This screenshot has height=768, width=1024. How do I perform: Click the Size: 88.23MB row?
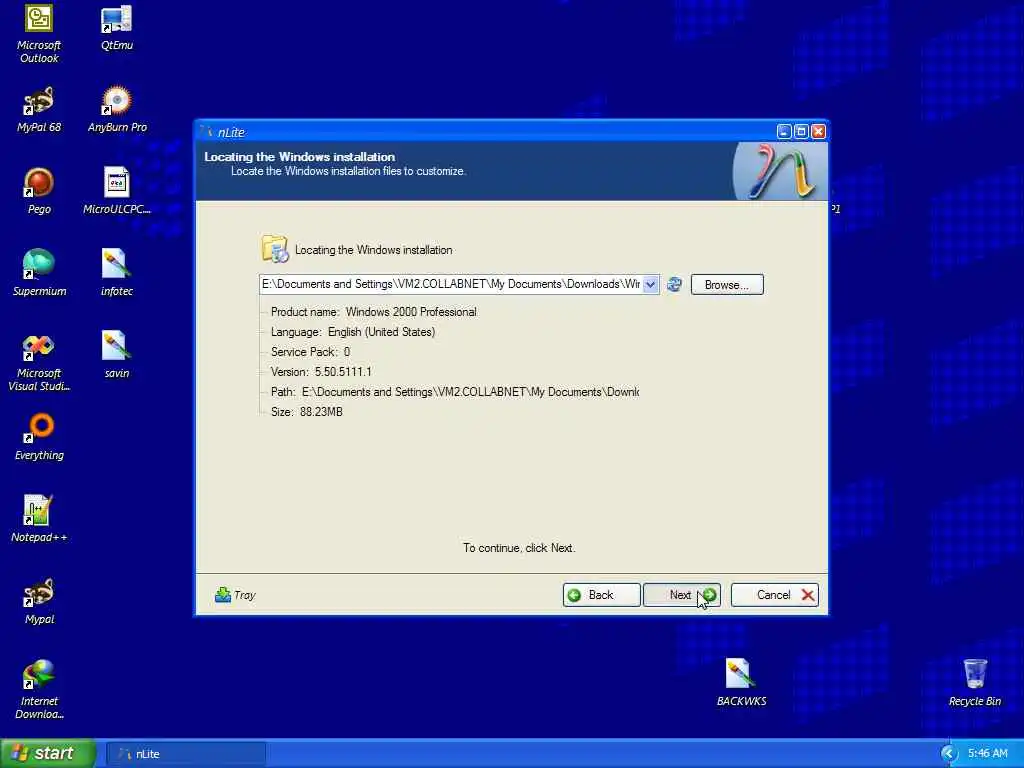(306, 412)
